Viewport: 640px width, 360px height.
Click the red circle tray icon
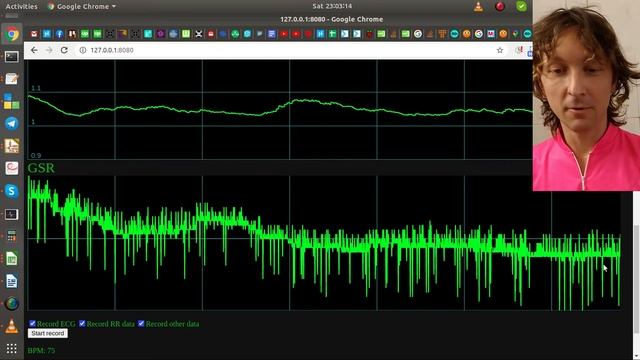pos(500,7)
